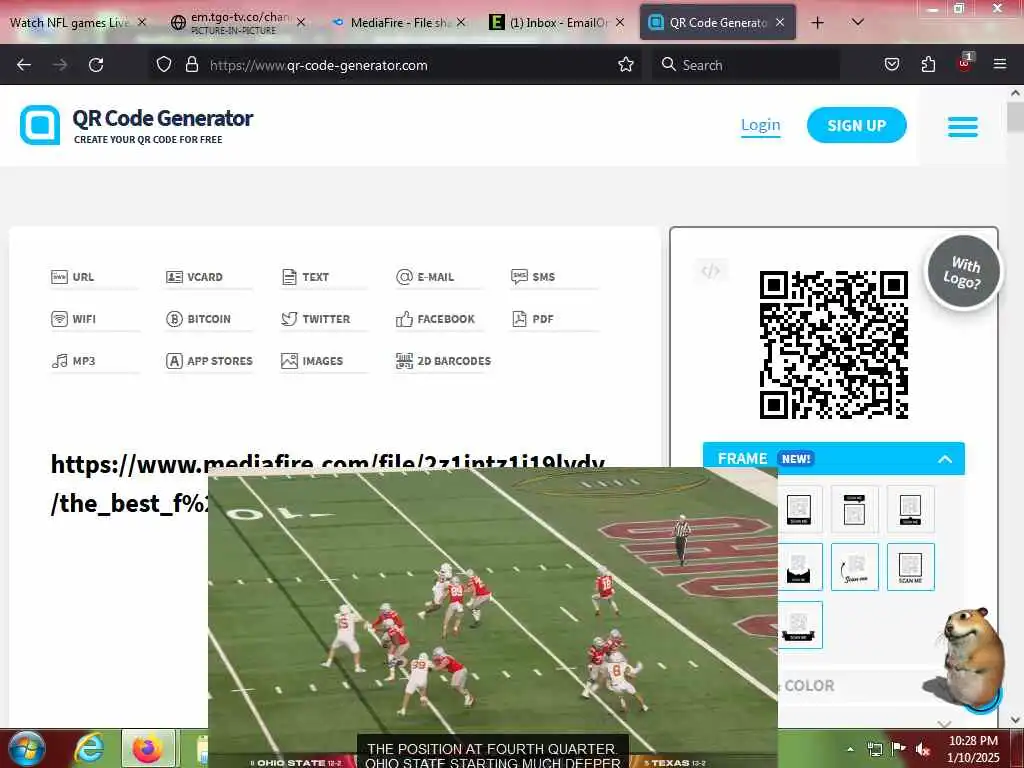Open a new browser tab

tap(817, 23)
